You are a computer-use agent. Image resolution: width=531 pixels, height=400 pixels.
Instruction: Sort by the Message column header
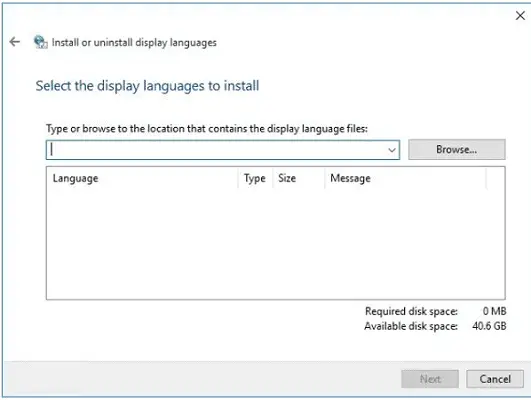click(405, 178)
